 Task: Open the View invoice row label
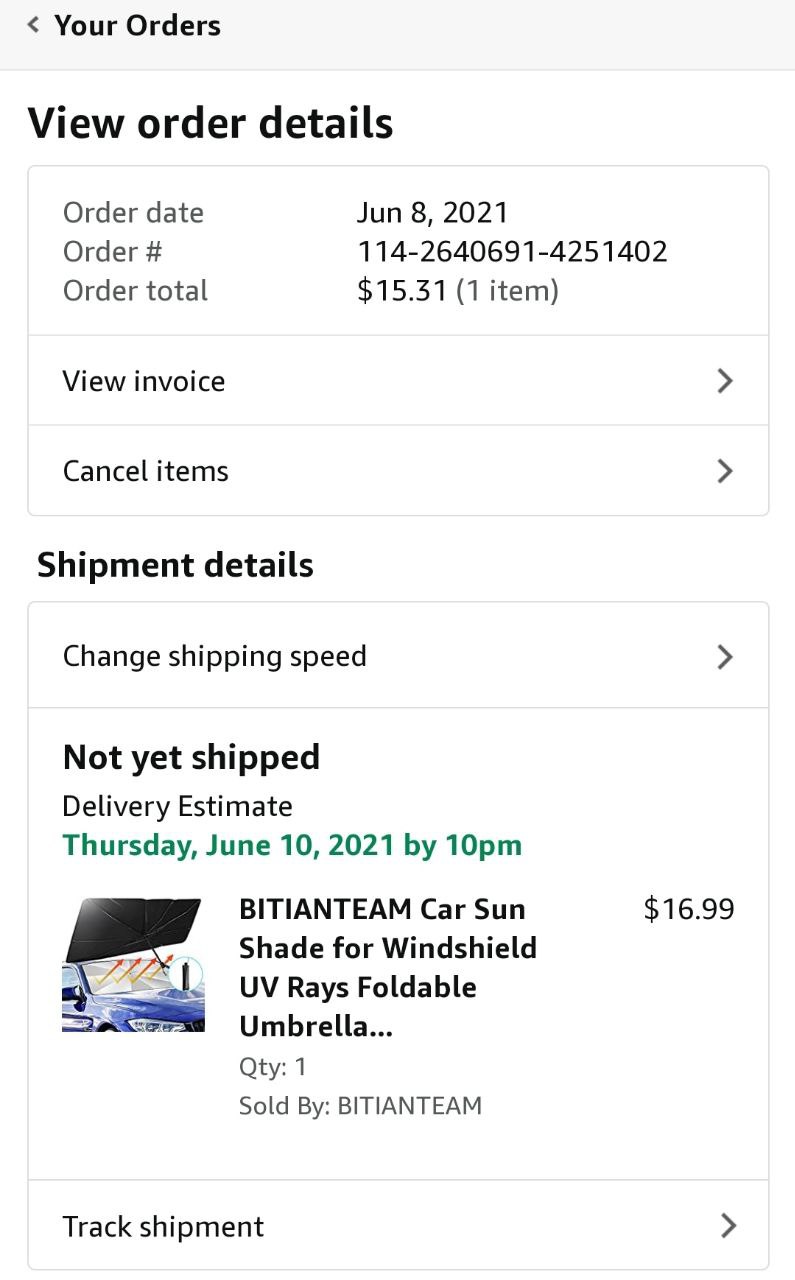(144, 381)
